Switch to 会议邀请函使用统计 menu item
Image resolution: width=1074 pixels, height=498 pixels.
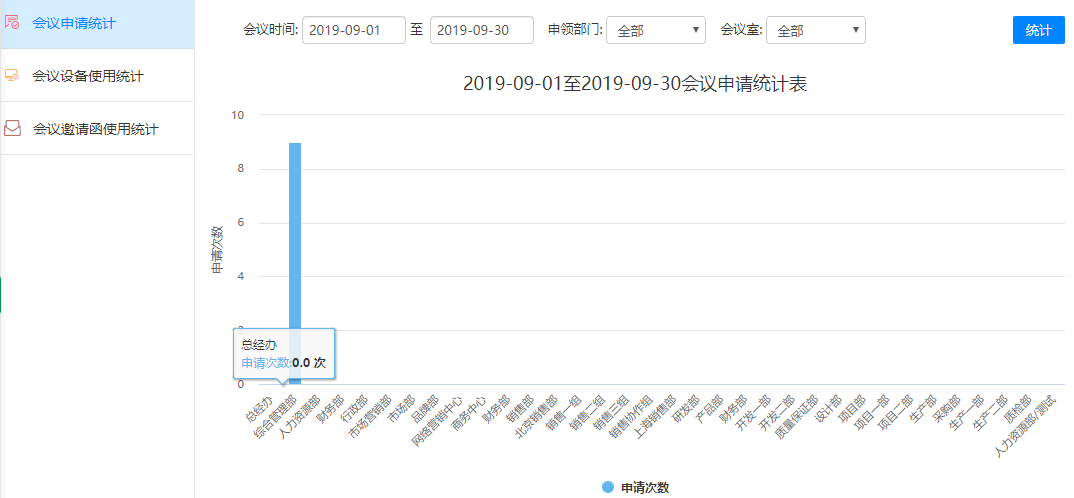tap(95, 129)
